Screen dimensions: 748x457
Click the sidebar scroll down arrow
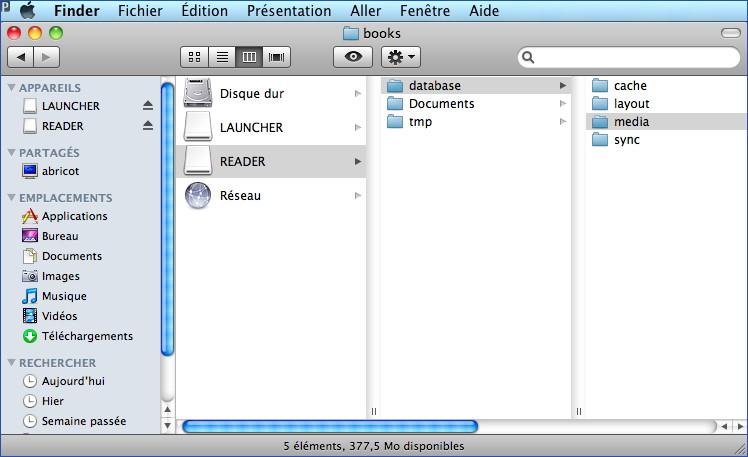click(x=167, y=425)
